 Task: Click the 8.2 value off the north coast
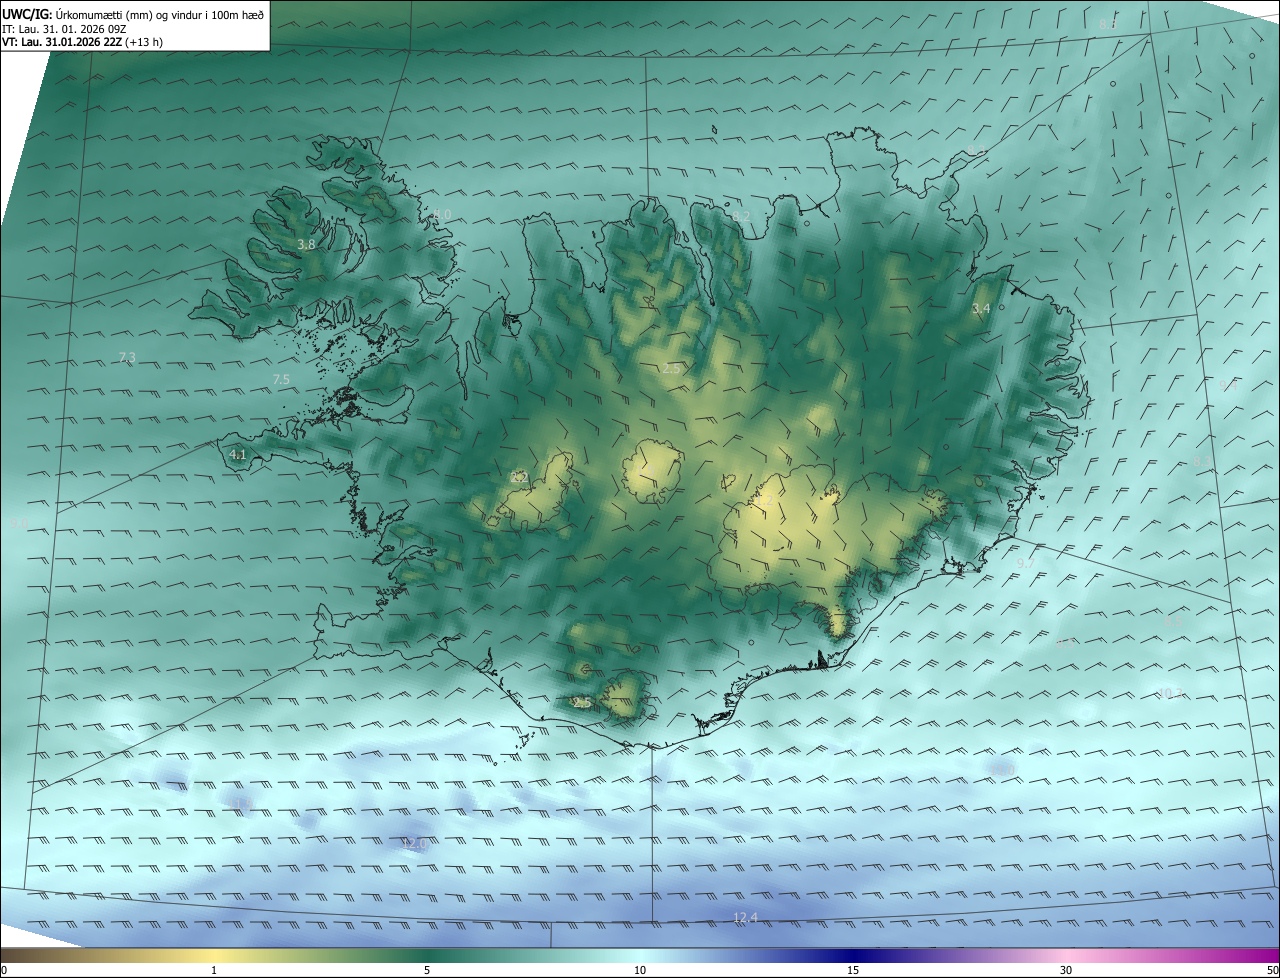(x=741, y=216)
